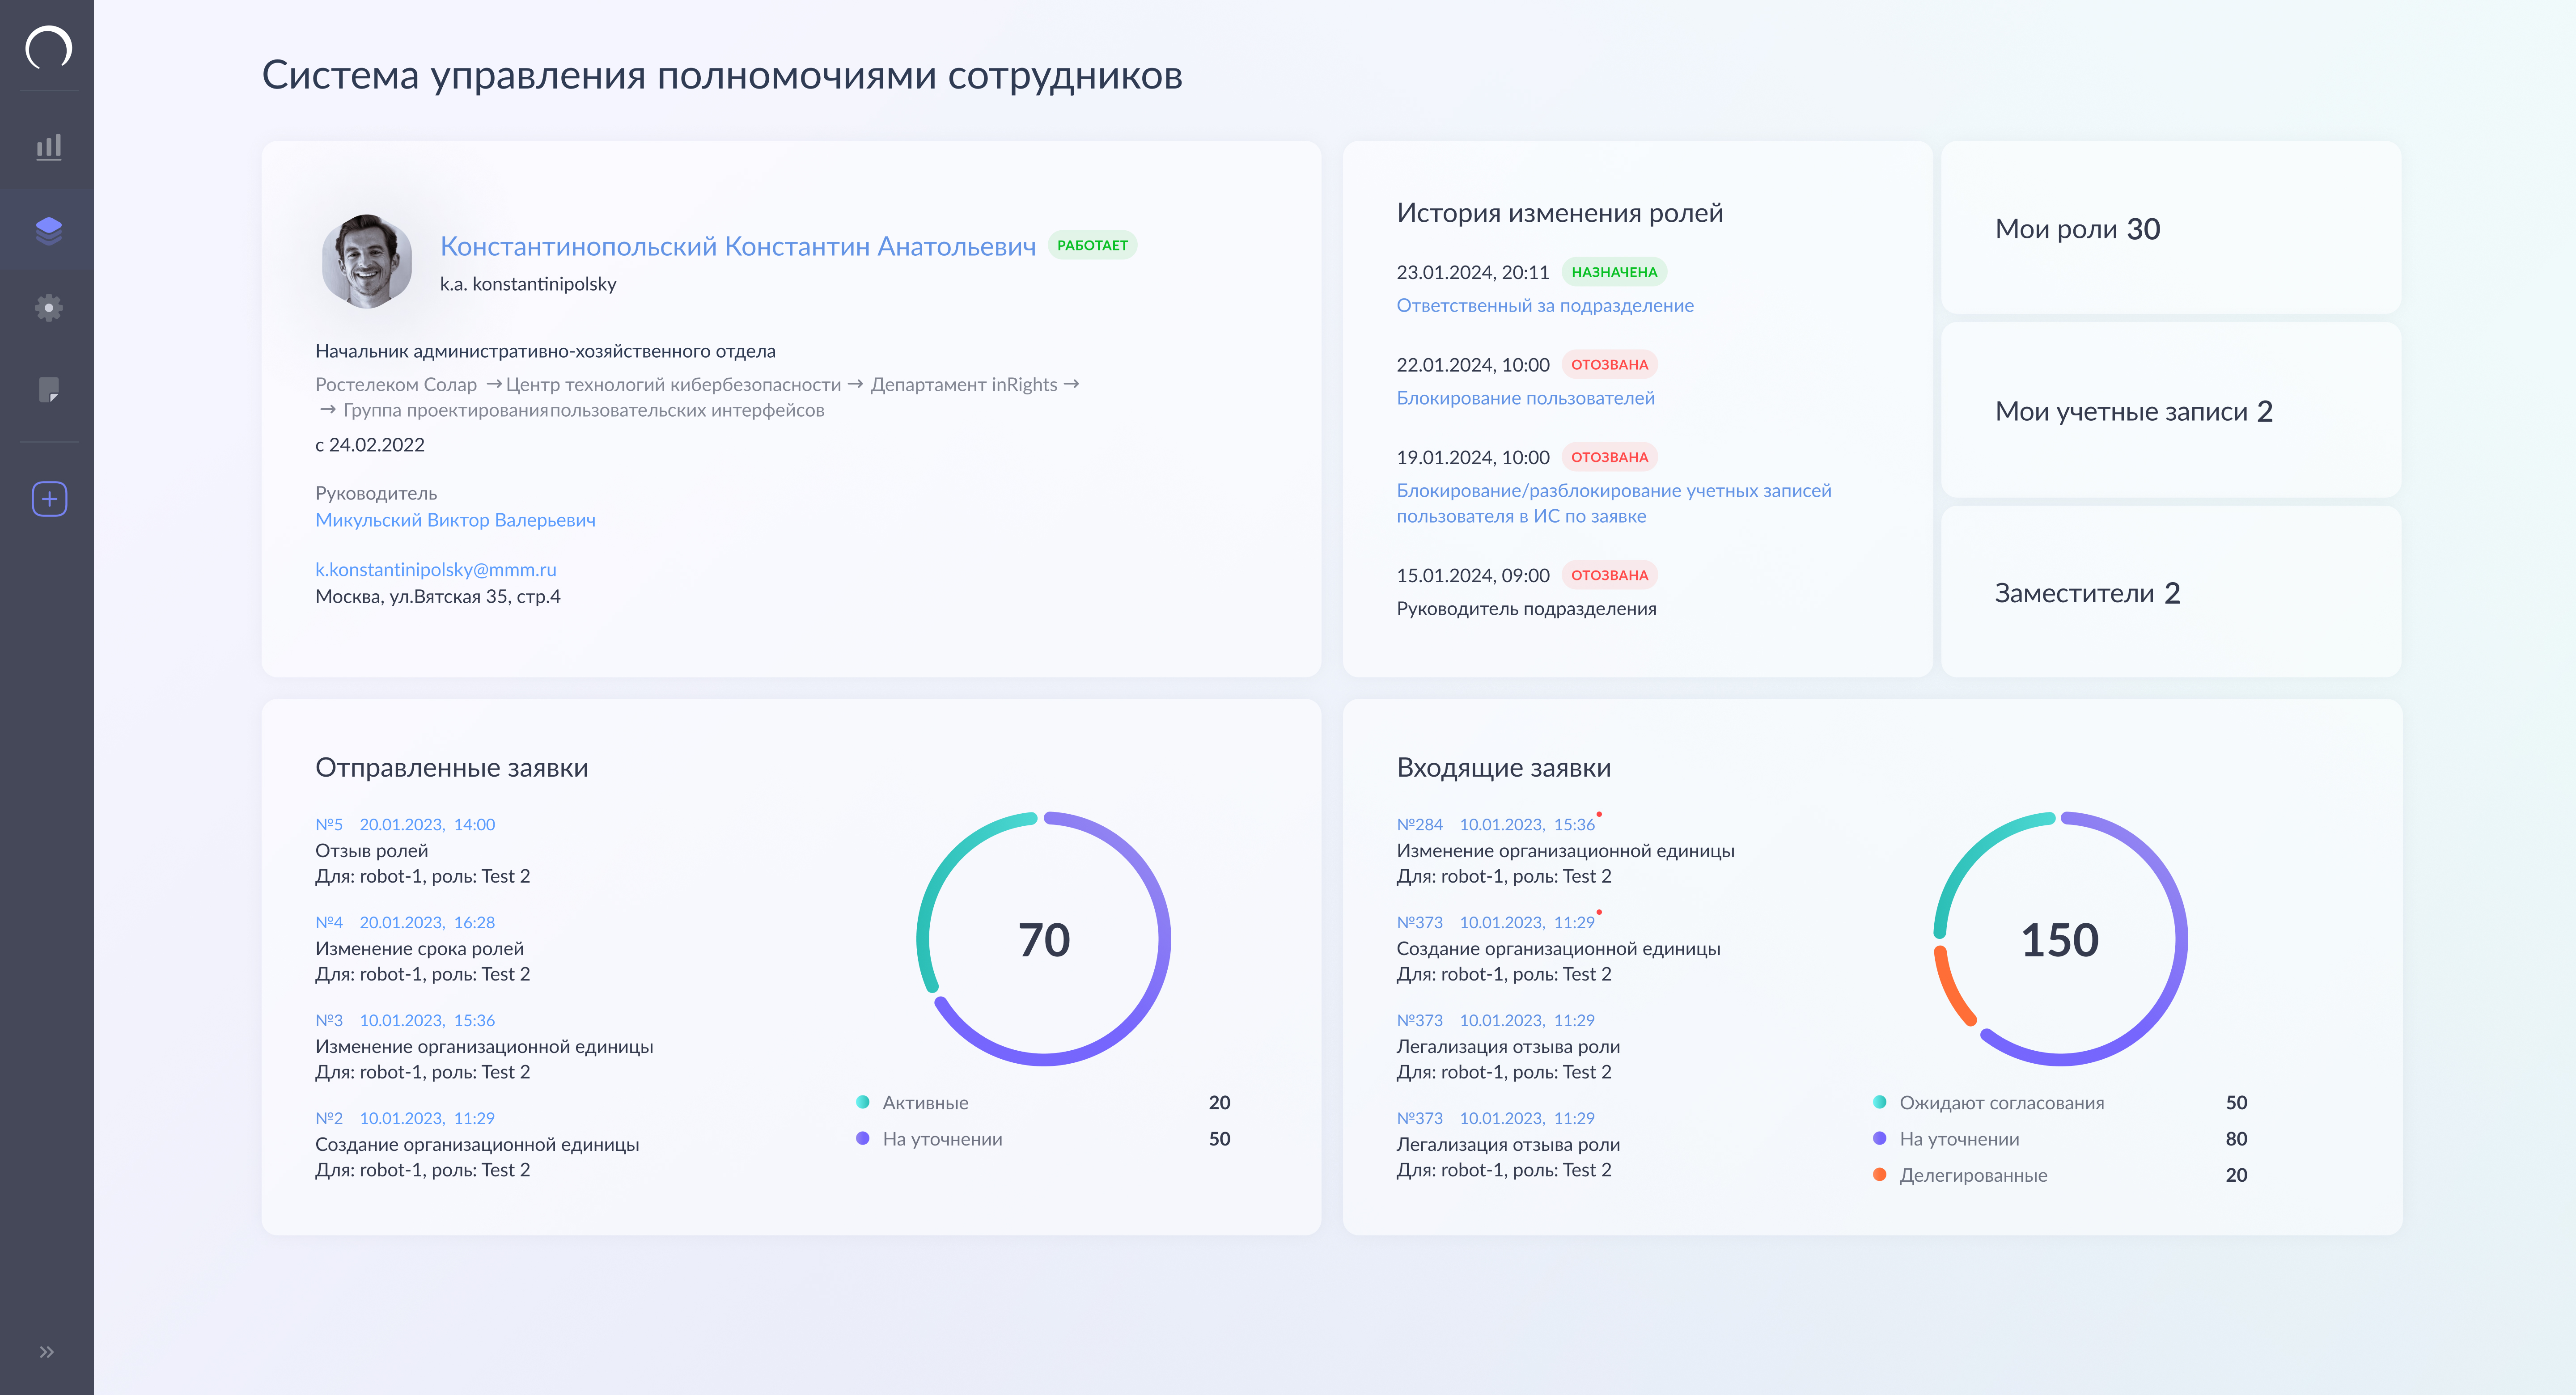Click the plus create button in the sidebar

click(49, 499)
